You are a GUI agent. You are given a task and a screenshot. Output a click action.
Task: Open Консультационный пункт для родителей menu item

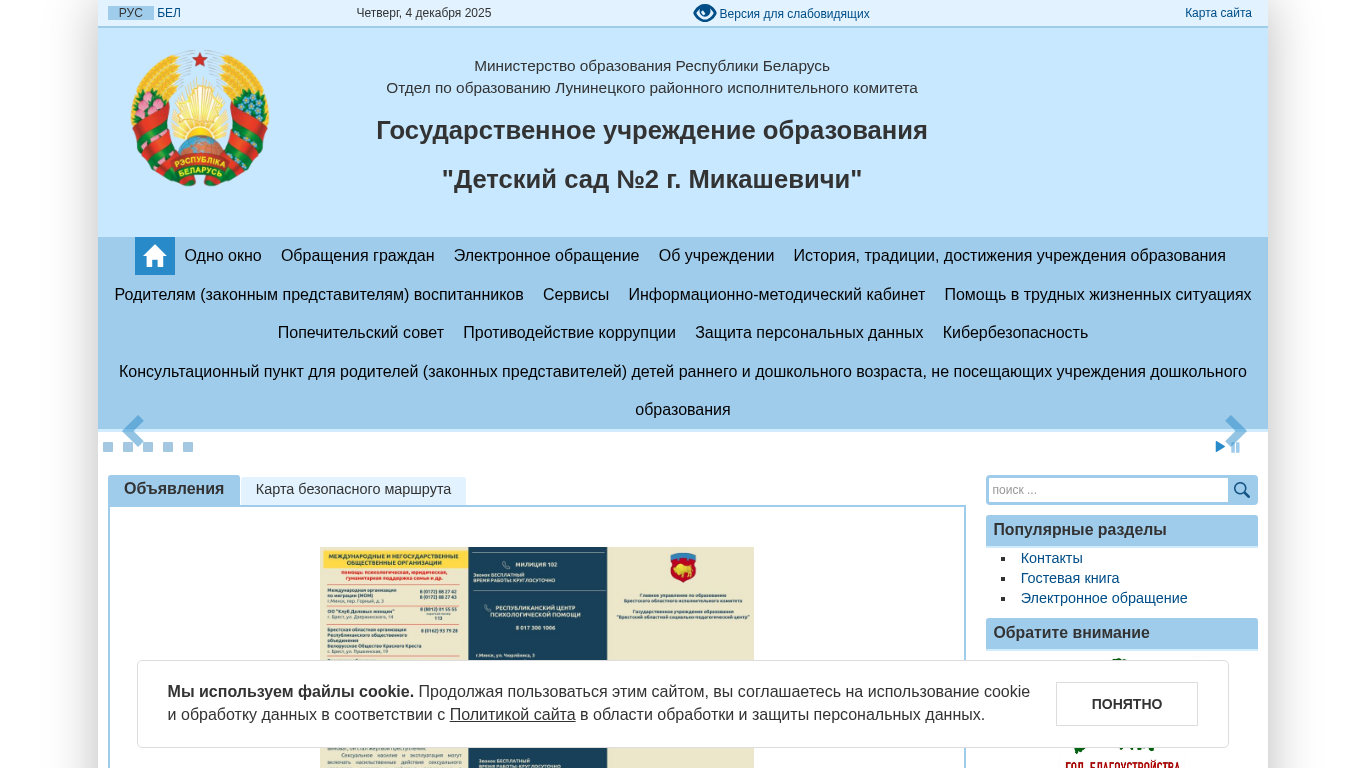683,391
